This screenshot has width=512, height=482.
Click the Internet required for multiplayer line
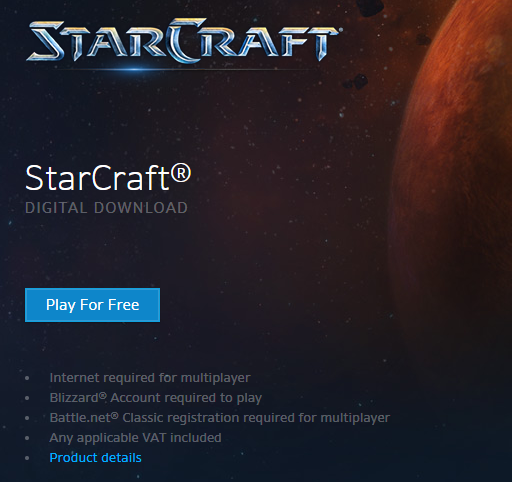tap(150, 378)
